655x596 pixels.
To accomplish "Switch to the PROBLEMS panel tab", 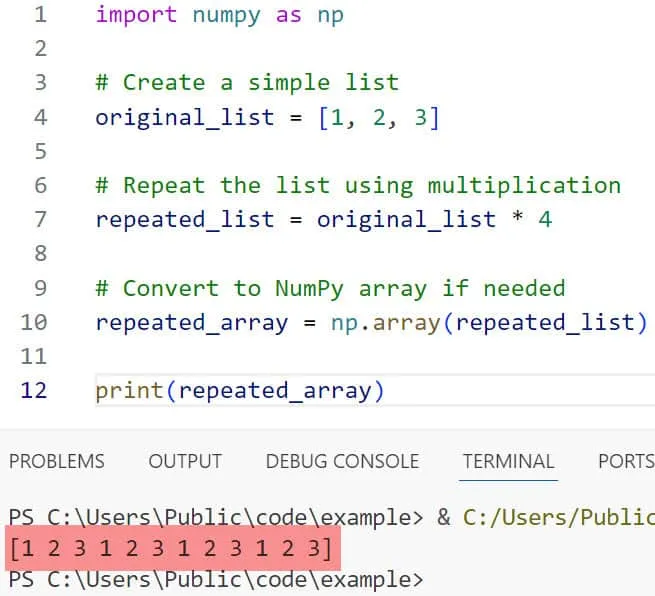I will point(56,461).
